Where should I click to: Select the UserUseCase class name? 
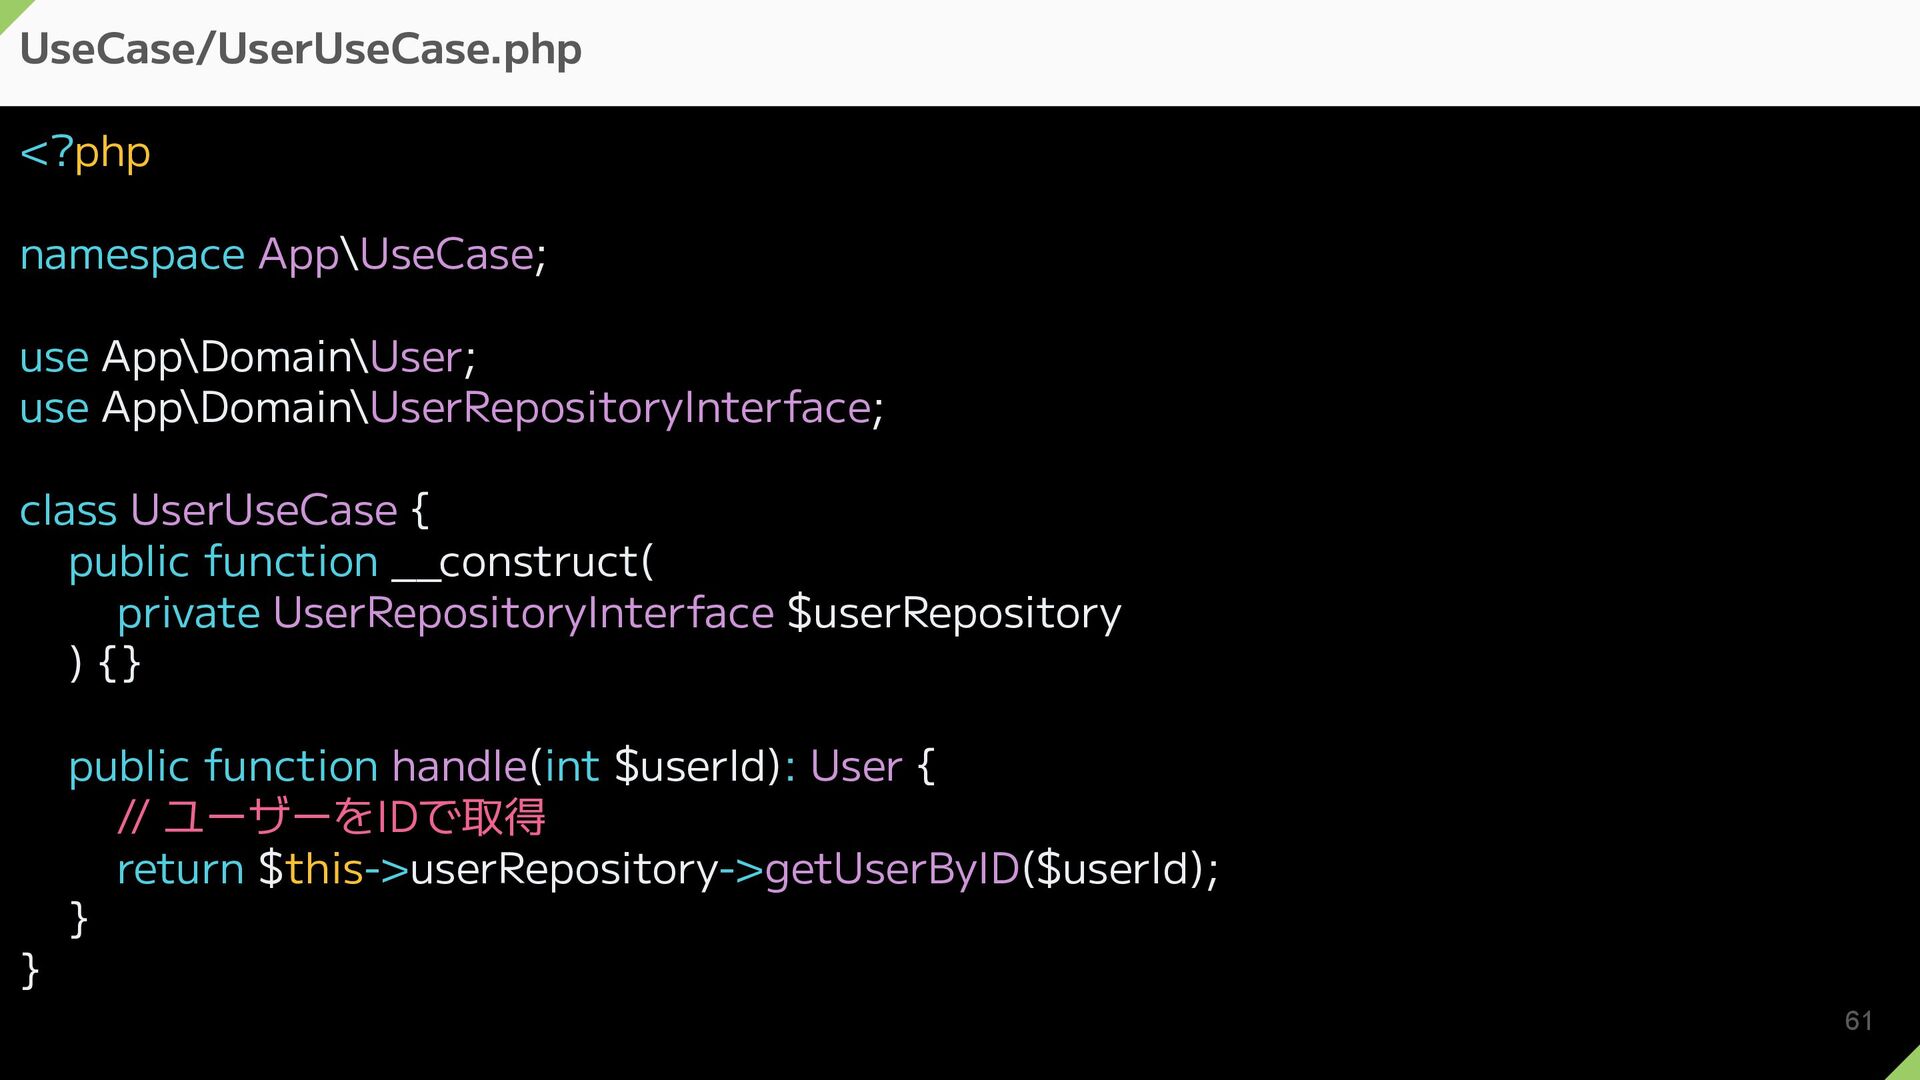(264, 511)
